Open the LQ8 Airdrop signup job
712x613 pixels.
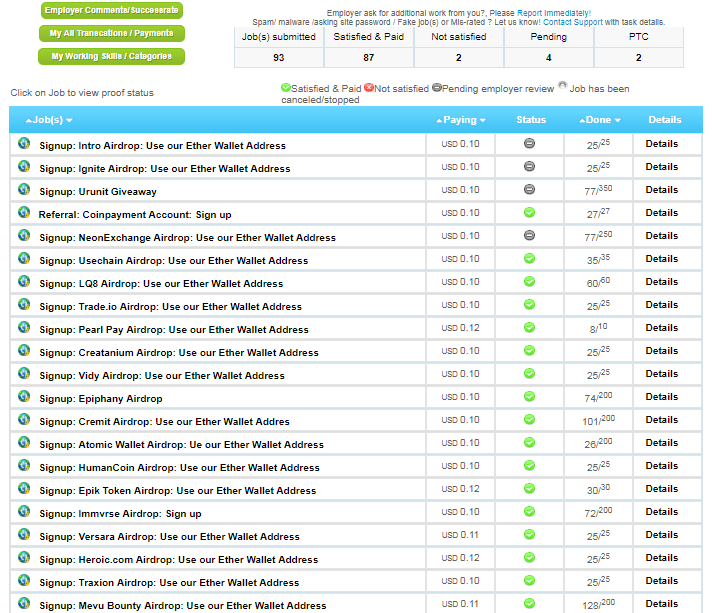(161, 283)
